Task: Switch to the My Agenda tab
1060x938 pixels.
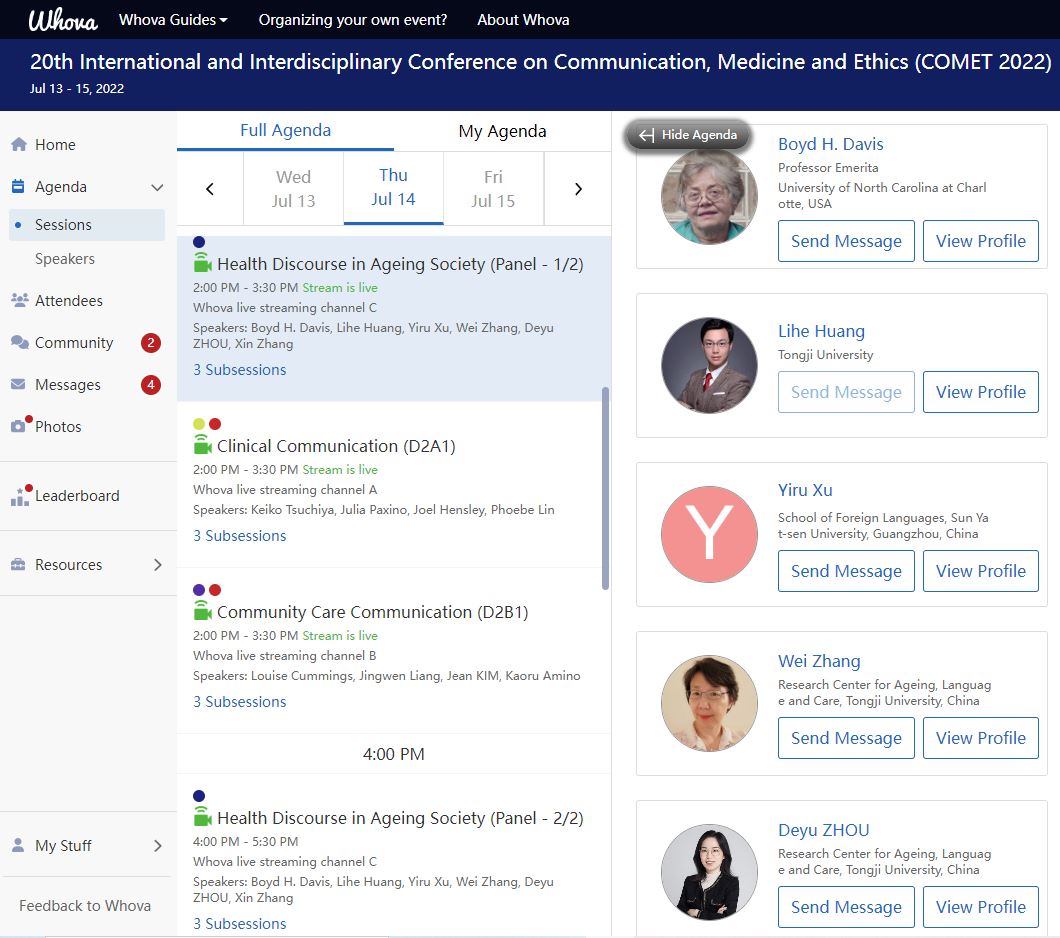Action: pyautogui.click(x=502, y=131)
